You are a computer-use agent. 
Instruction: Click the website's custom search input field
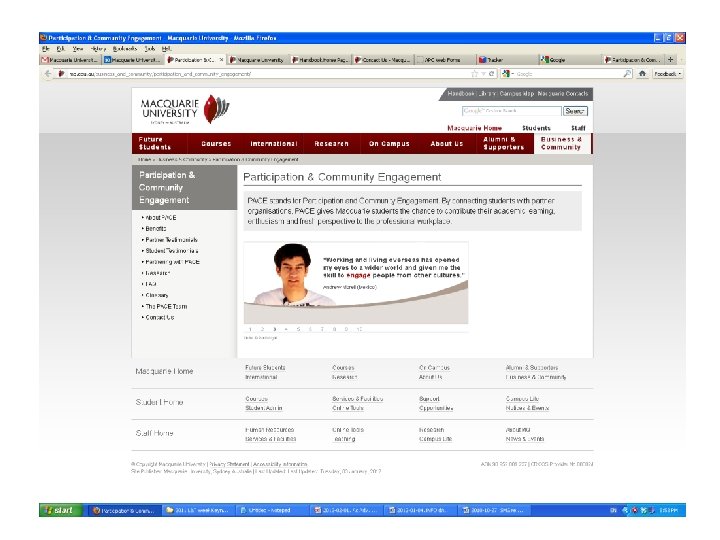click(x=512, y=111)
